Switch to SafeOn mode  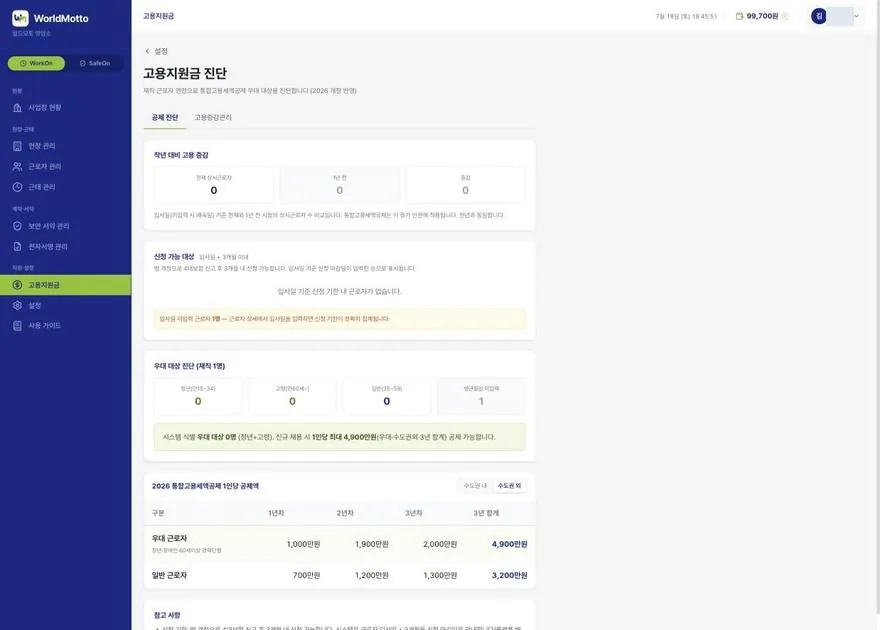[95, 63]
